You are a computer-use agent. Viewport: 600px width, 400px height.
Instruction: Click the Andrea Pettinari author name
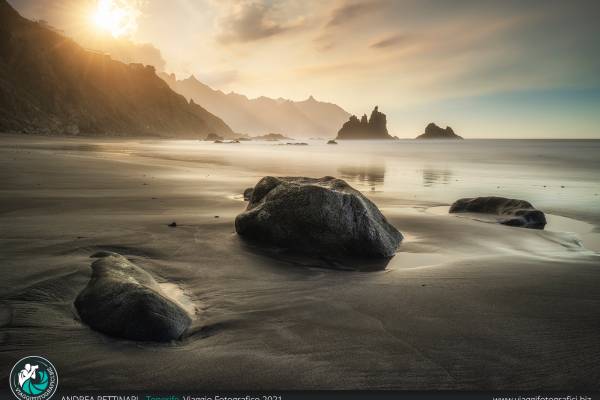[100, 397]
